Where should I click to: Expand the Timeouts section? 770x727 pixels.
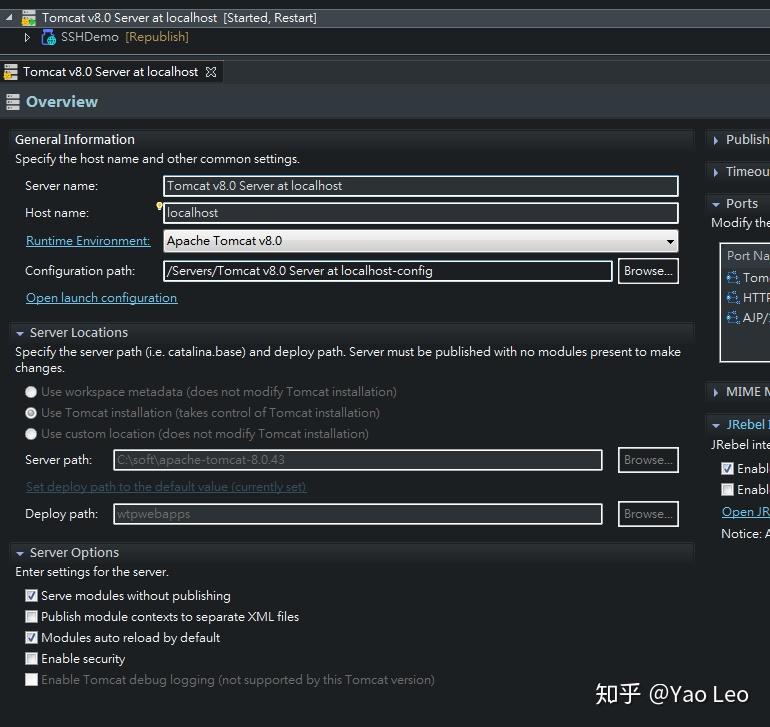[715, 172]
